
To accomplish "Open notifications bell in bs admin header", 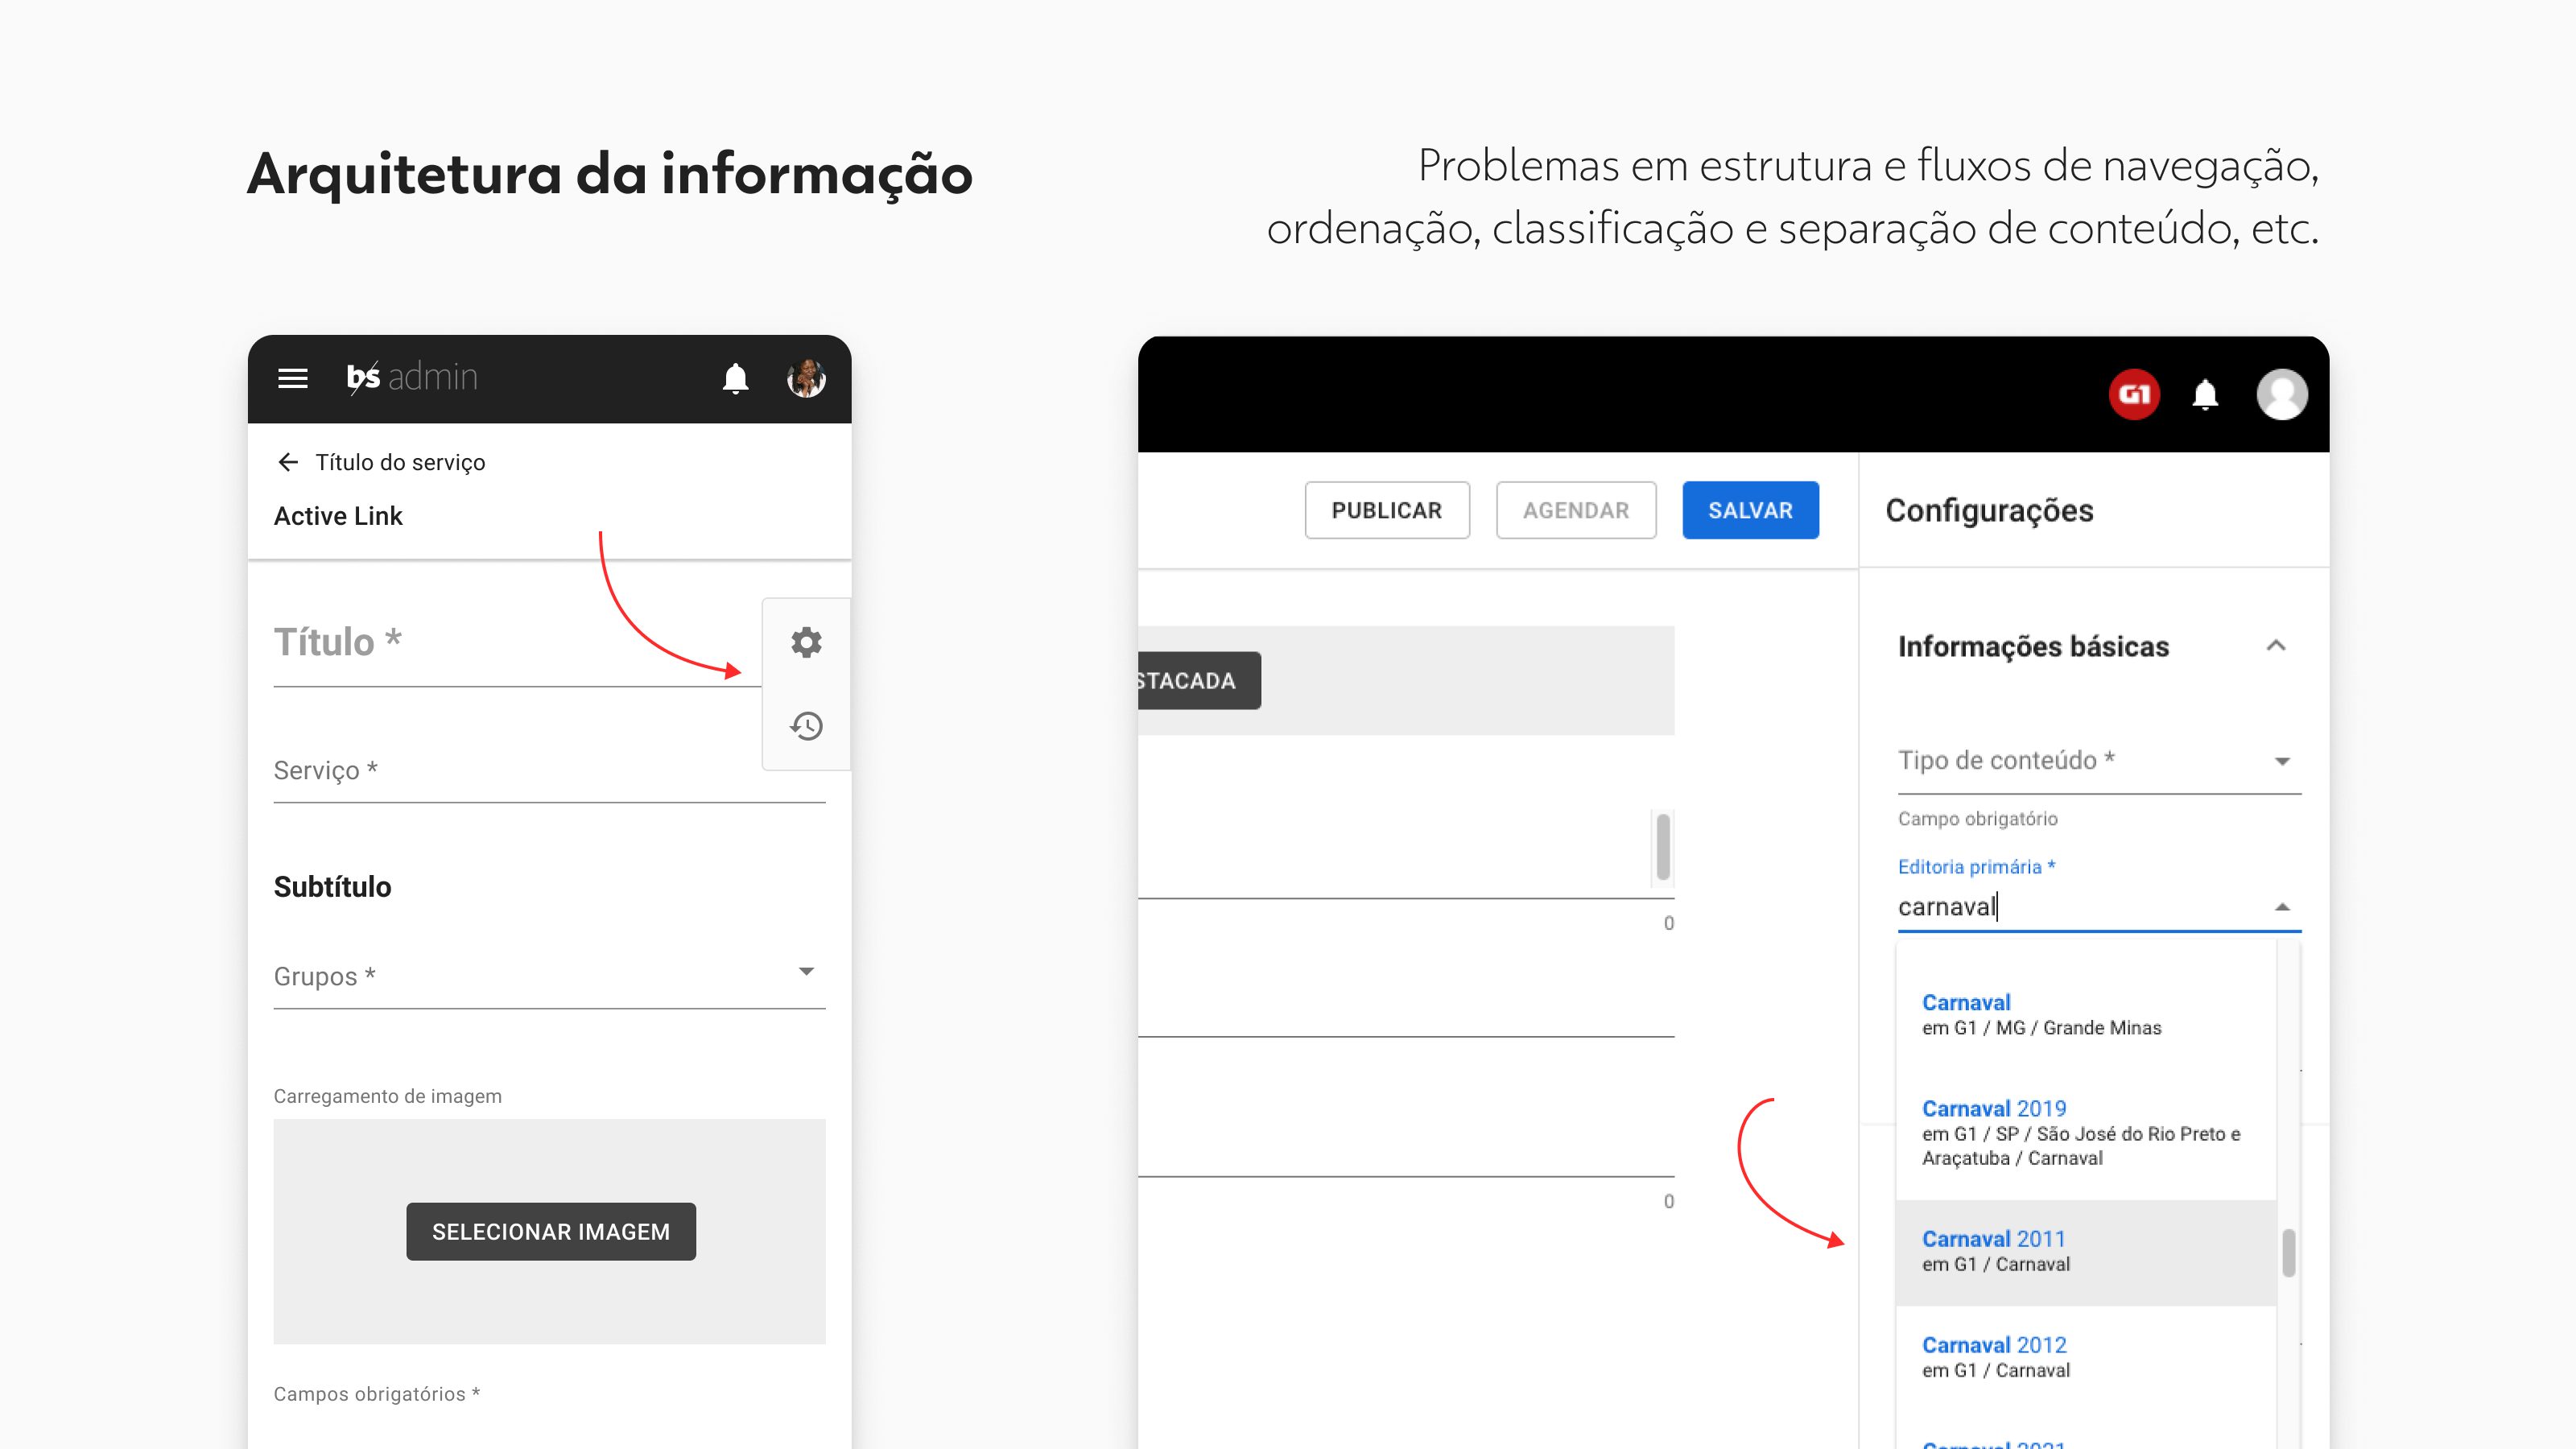I will (x=735, y=378).
